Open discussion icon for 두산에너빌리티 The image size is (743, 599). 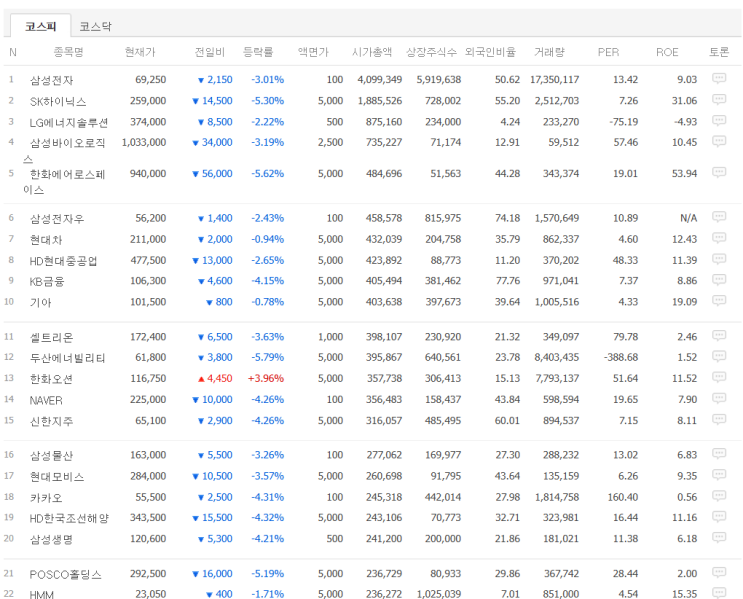(x=719, y=356)
